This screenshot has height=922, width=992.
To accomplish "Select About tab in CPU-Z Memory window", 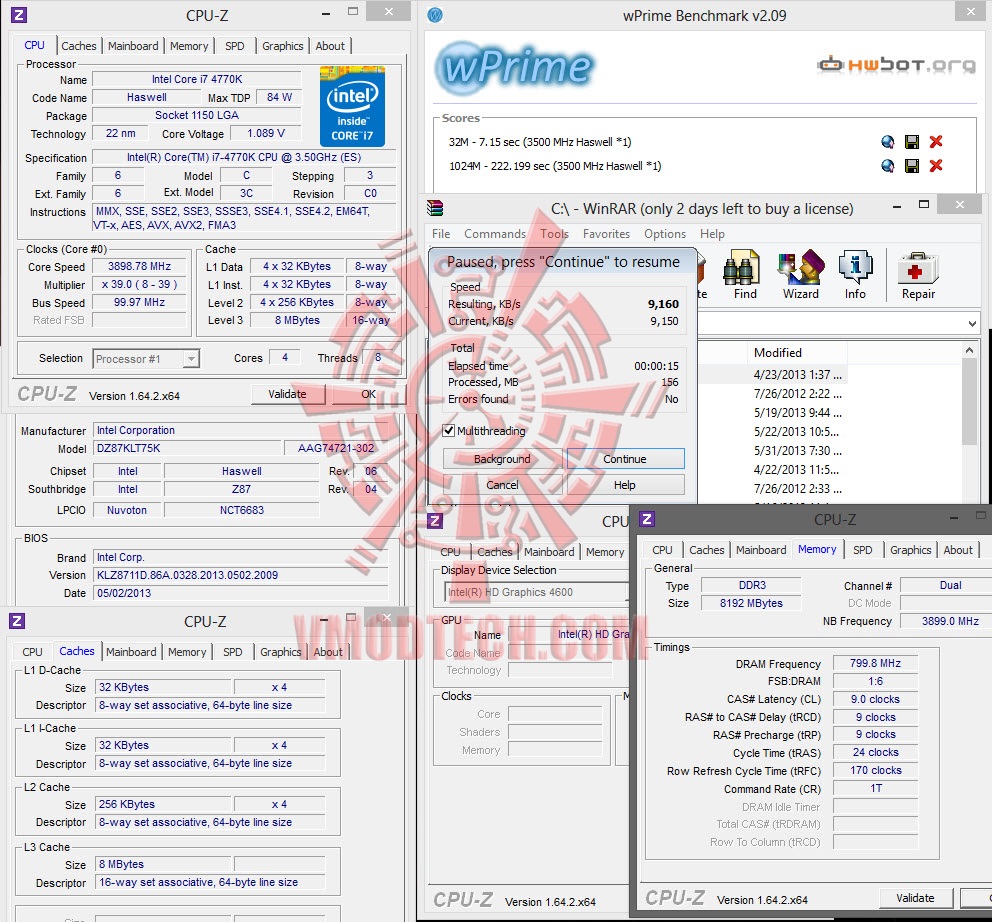I will (x=958, y=550).
